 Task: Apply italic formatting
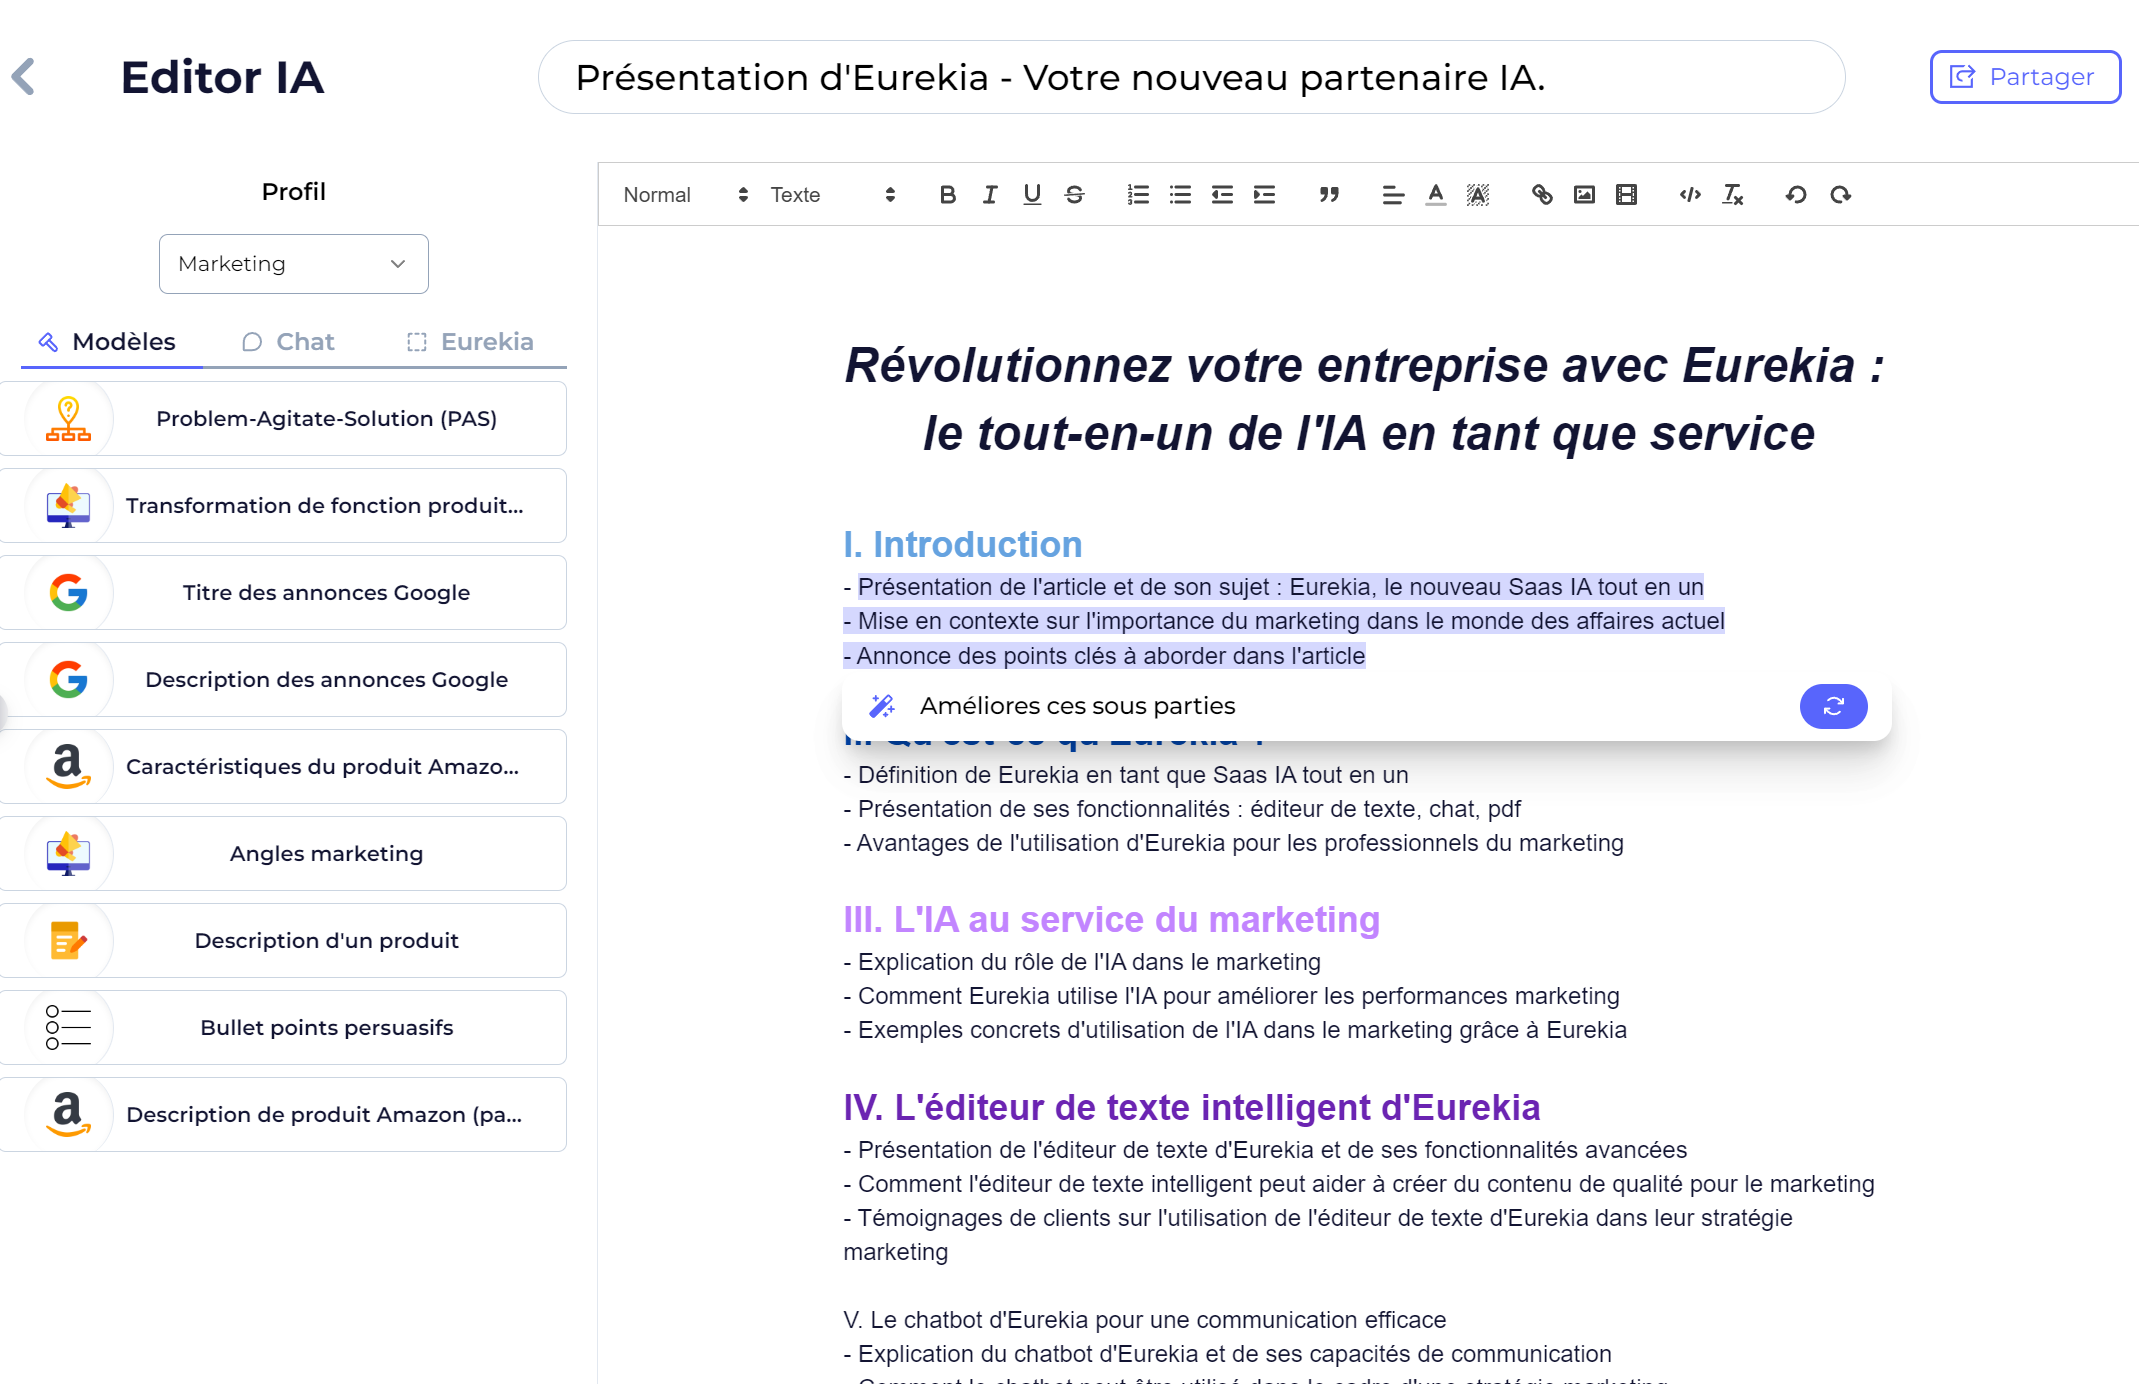click(989, 195)
